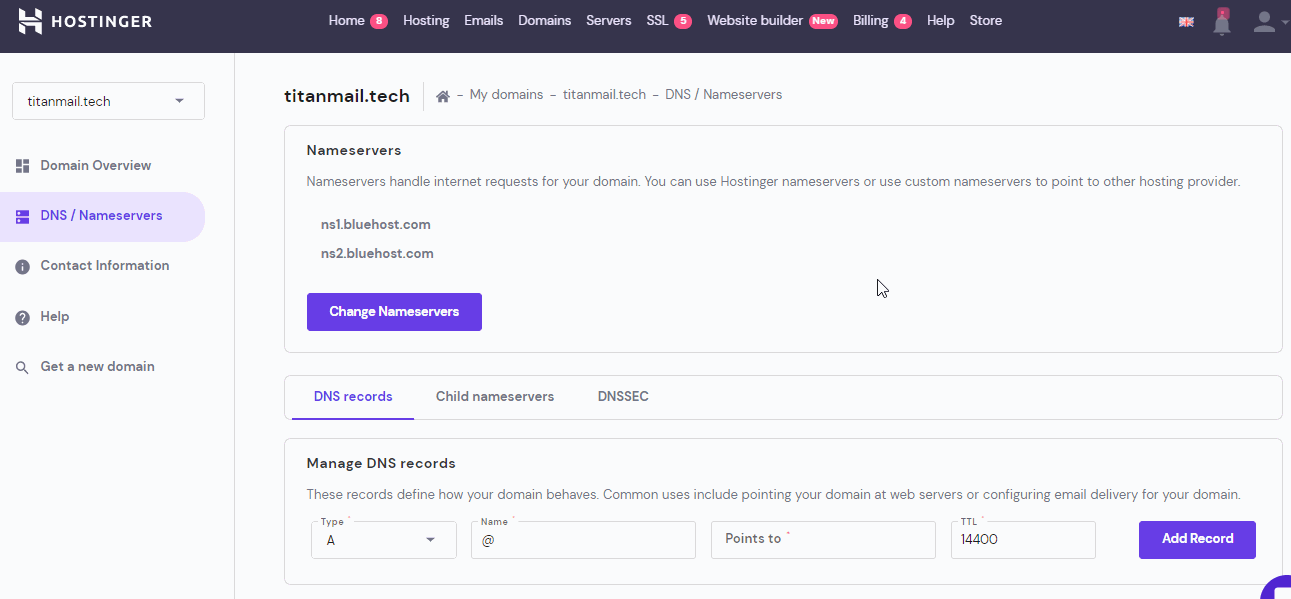Click the Get a new domain search icon
Screen dimensions: 1291x599
[x=22, y=367]
